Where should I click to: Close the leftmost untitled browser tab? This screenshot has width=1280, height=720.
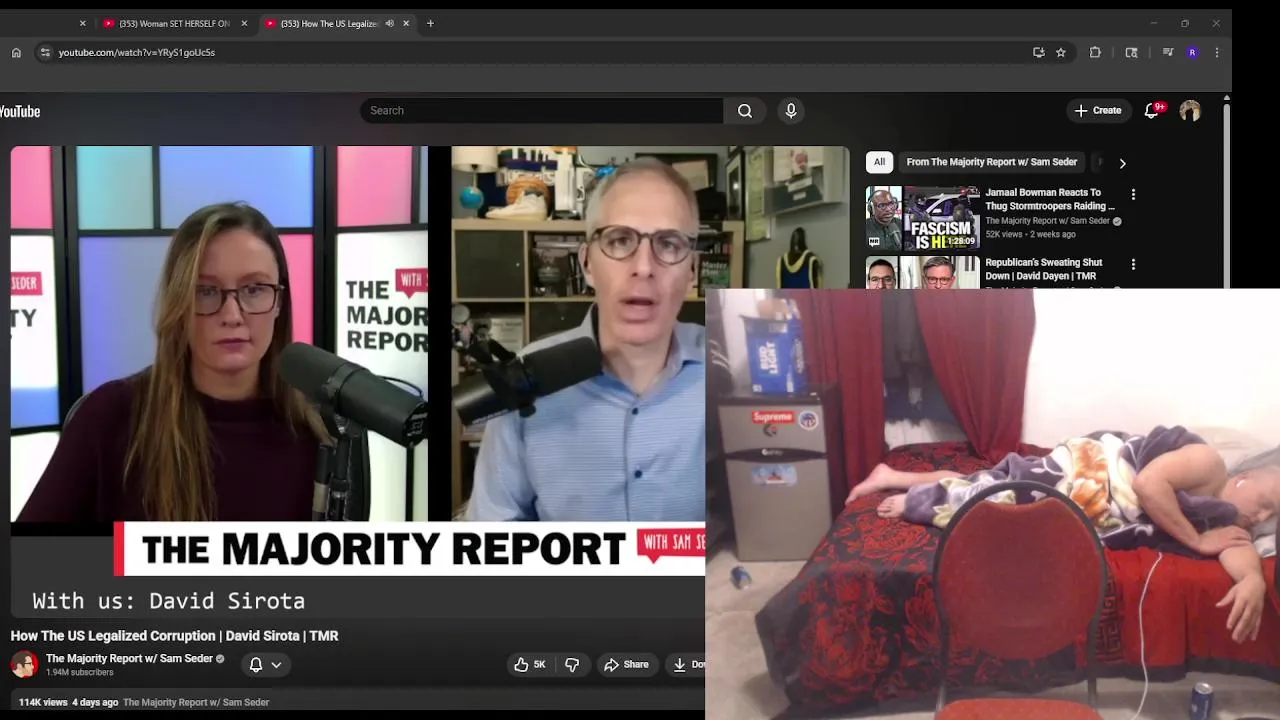coord(82,23)
